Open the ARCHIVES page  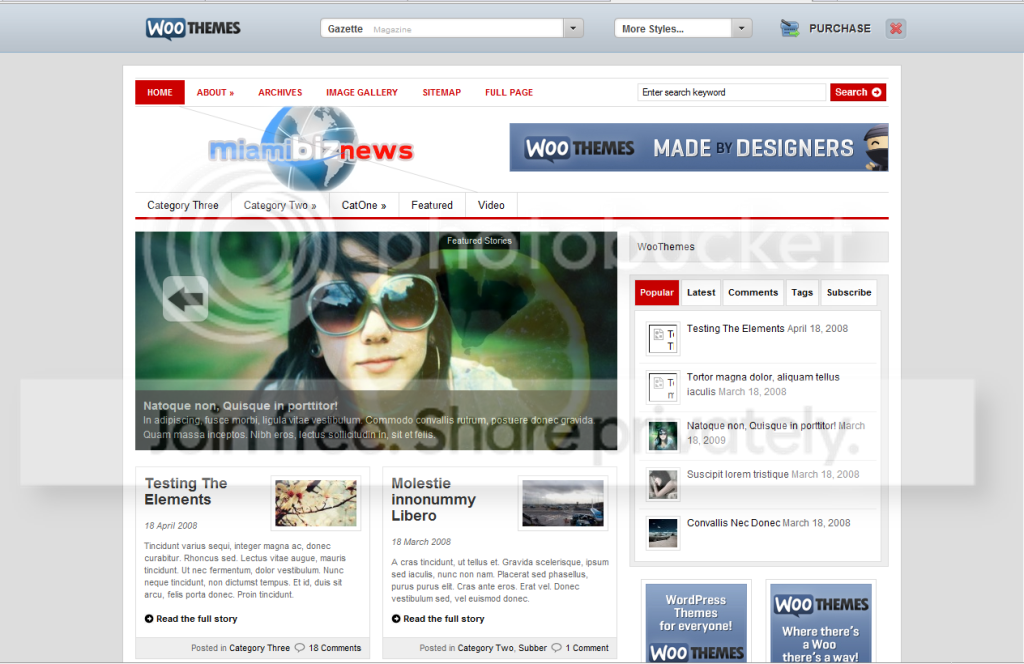(280, 92)
